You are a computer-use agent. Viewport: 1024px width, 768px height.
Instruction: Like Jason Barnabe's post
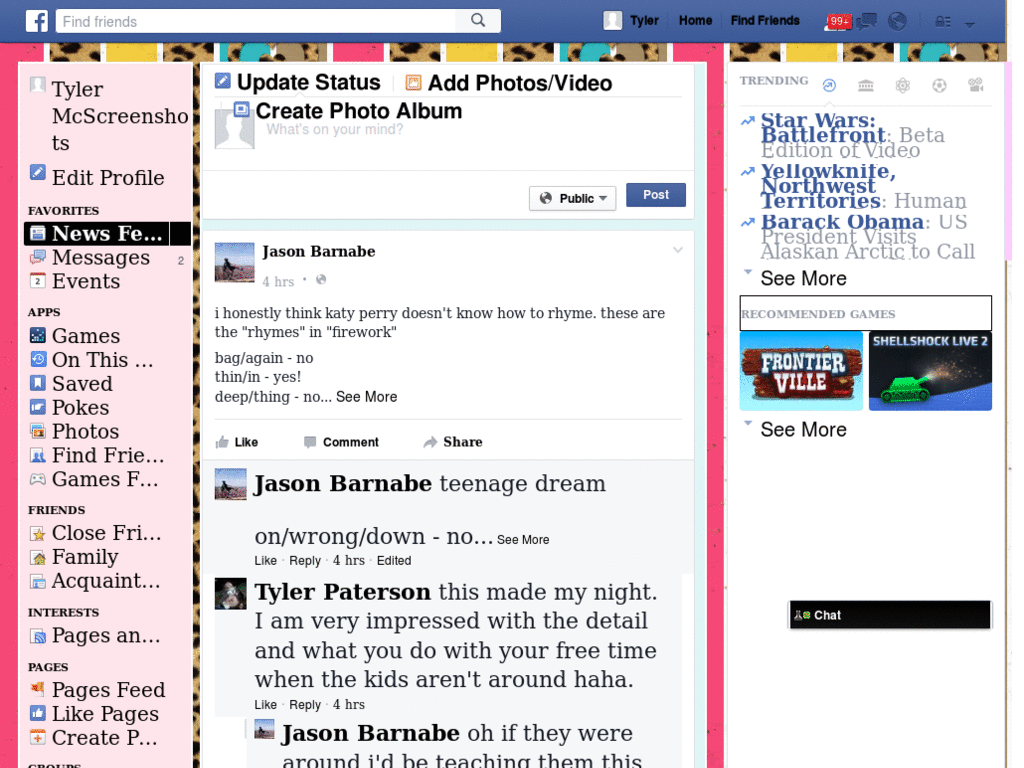[236, 442]
